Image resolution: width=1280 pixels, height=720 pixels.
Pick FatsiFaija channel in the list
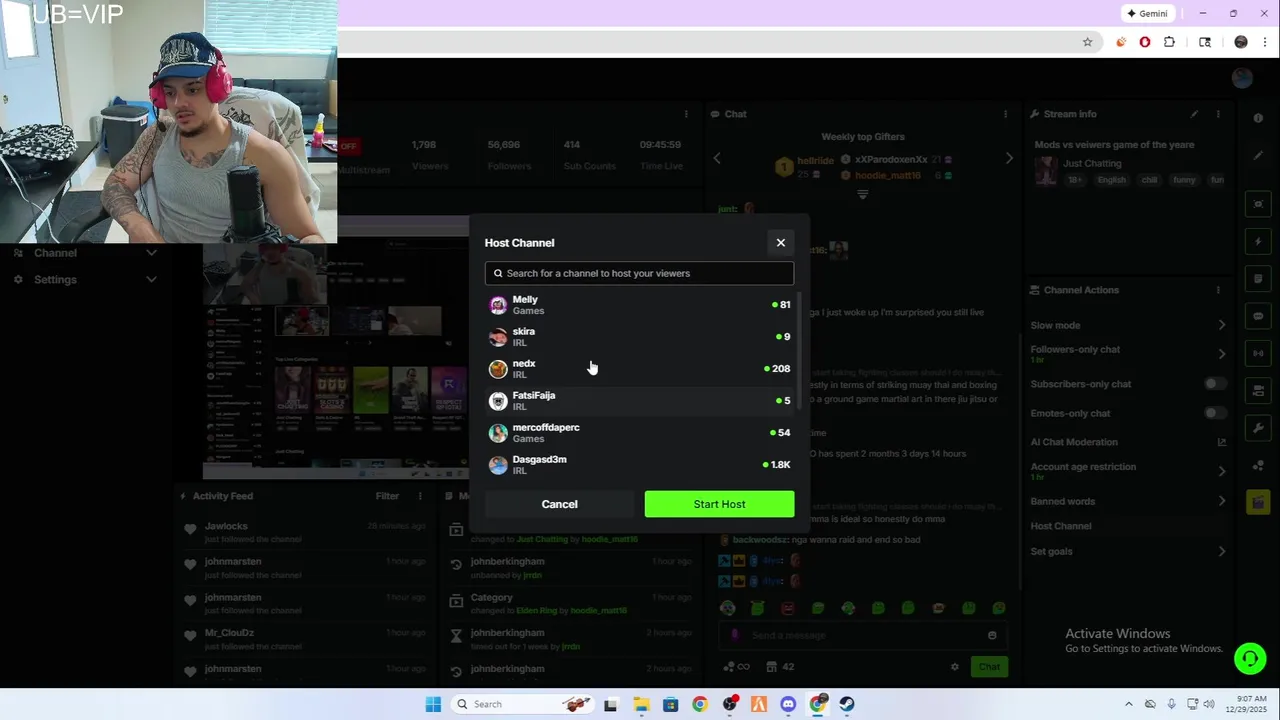tap(639, 401)
